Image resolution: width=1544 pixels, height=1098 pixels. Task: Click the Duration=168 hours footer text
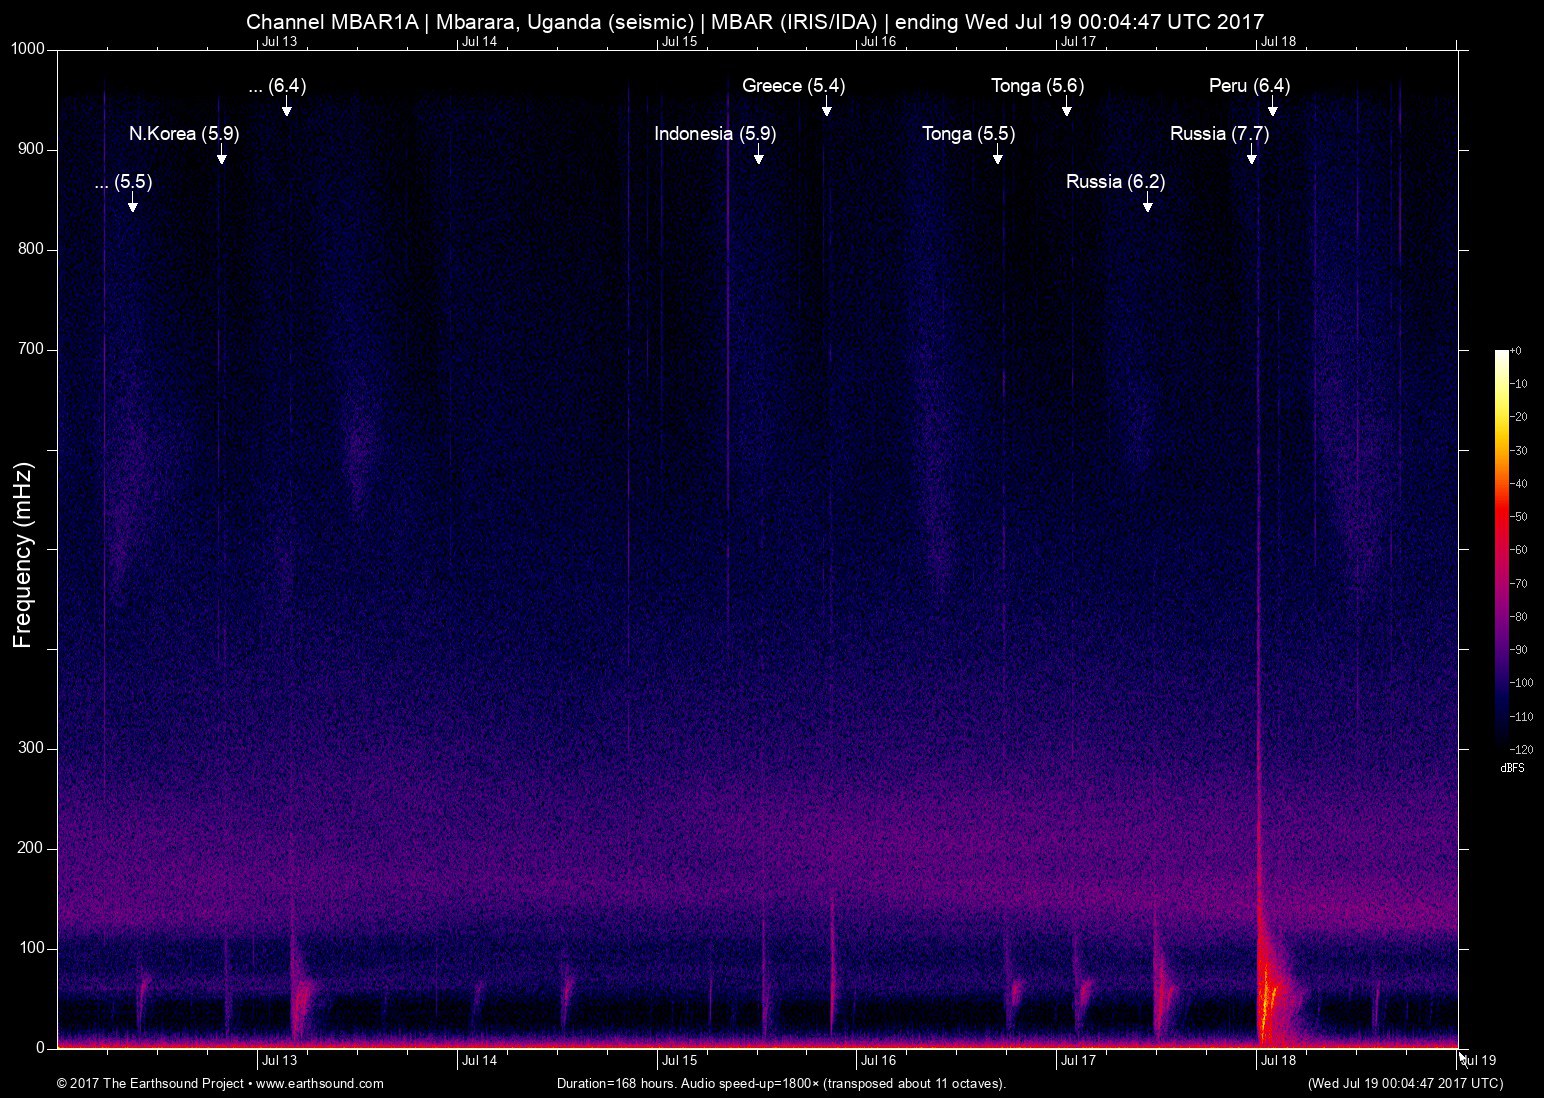pos(780,1083)
